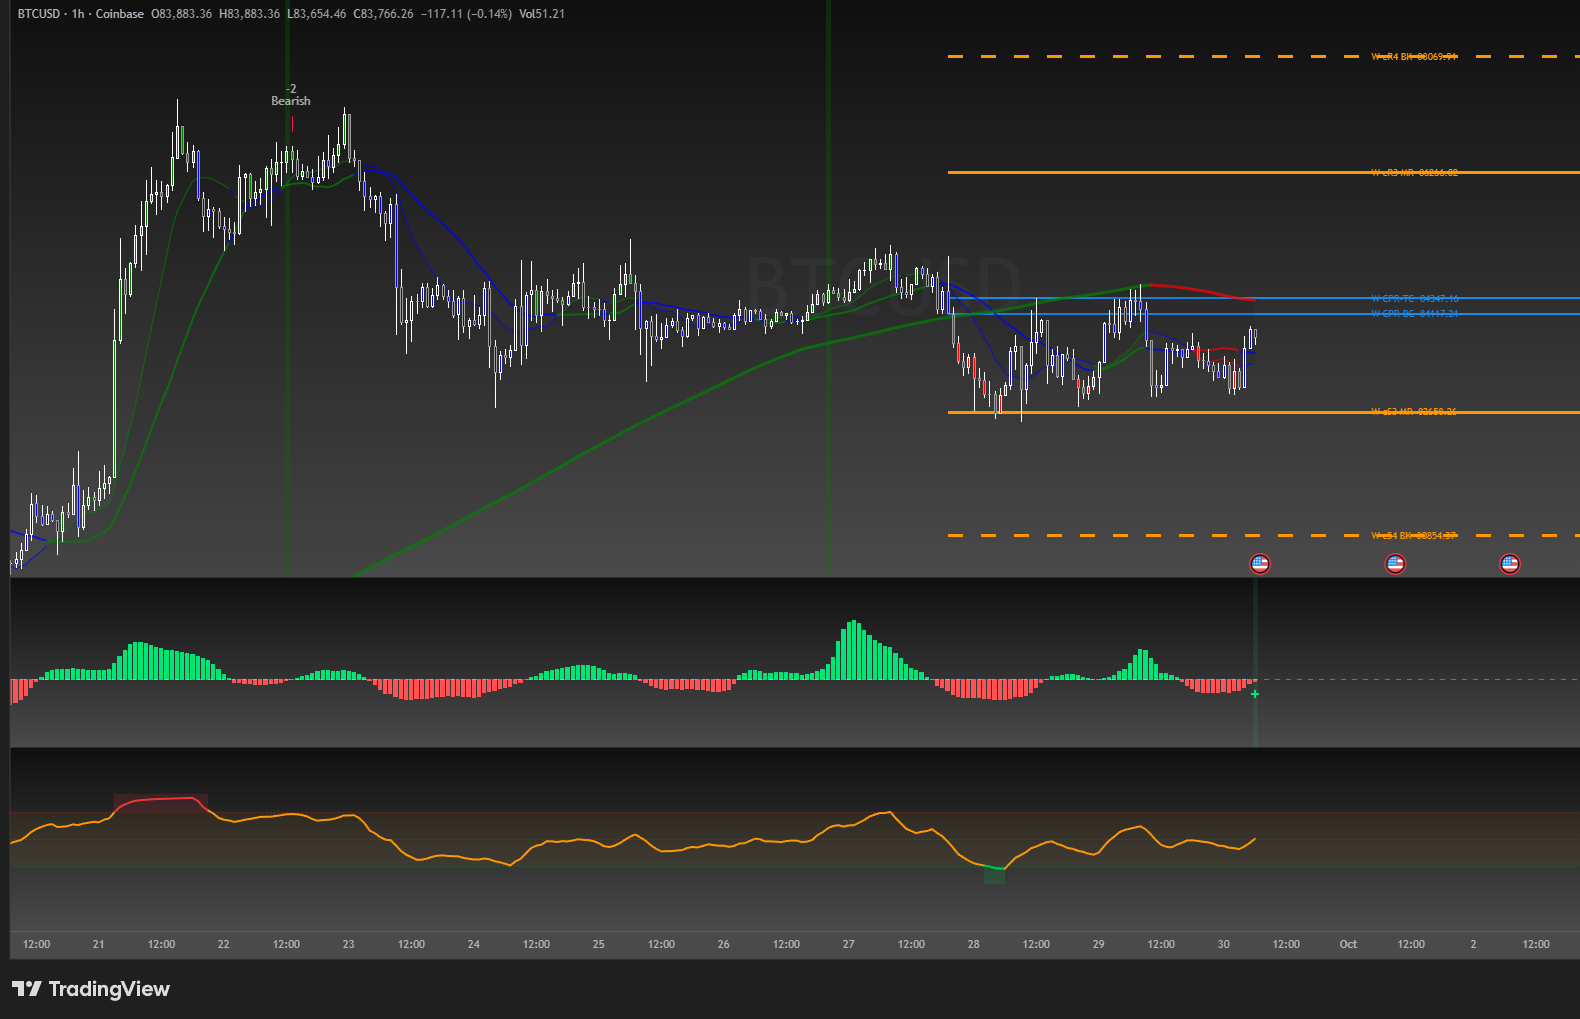Click the low value L83,654.46
The height and width of the screenshot is (1019, 1580).
tap(316, 14)
